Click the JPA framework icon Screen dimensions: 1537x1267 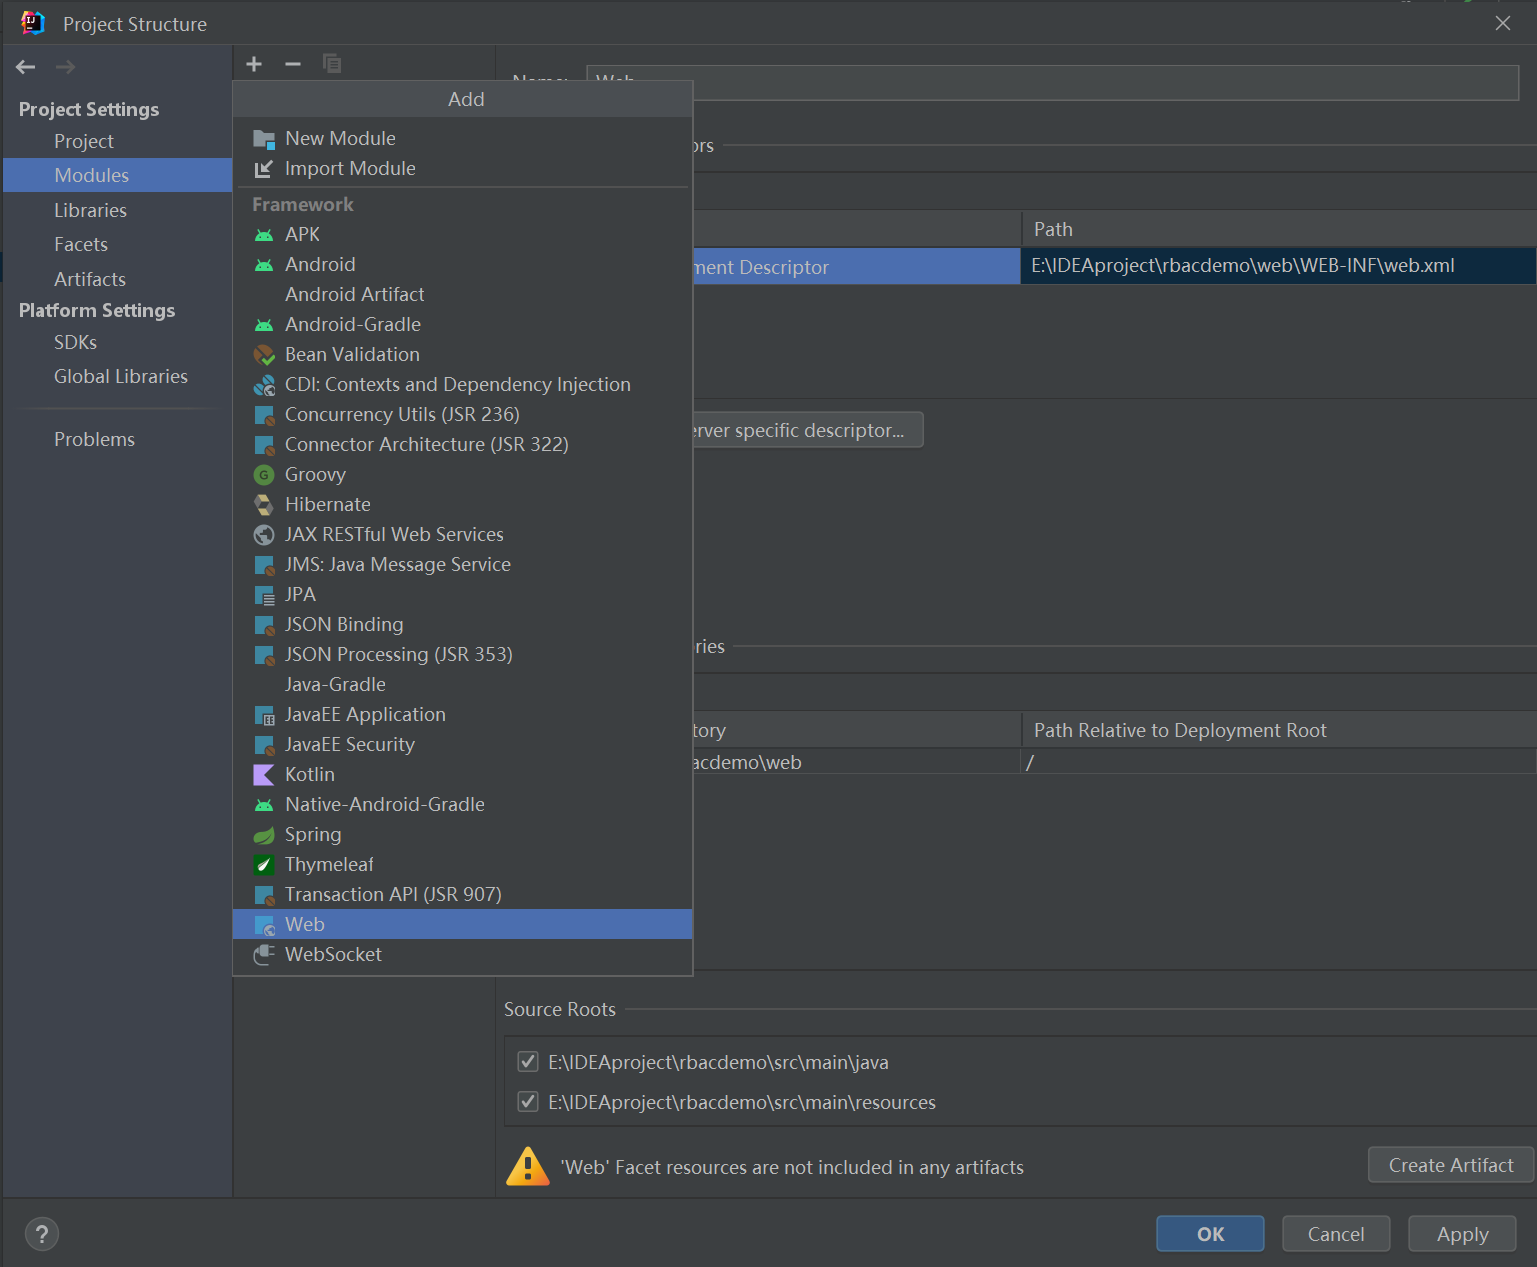click(264, 595)
